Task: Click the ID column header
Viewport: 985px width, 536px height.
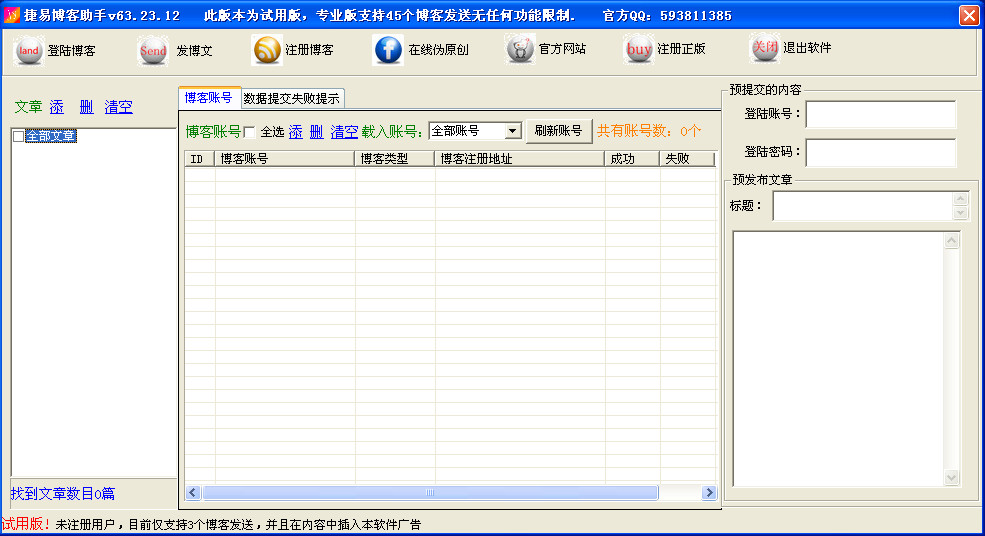Action: pos(200,159)
